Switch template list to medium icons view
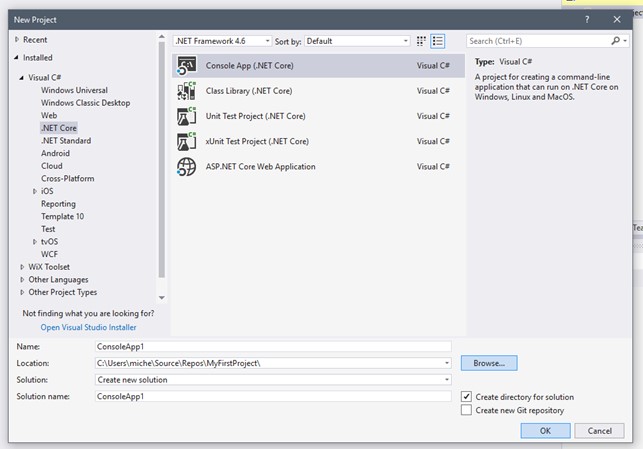643x449 pixels. tap(438, 41)
